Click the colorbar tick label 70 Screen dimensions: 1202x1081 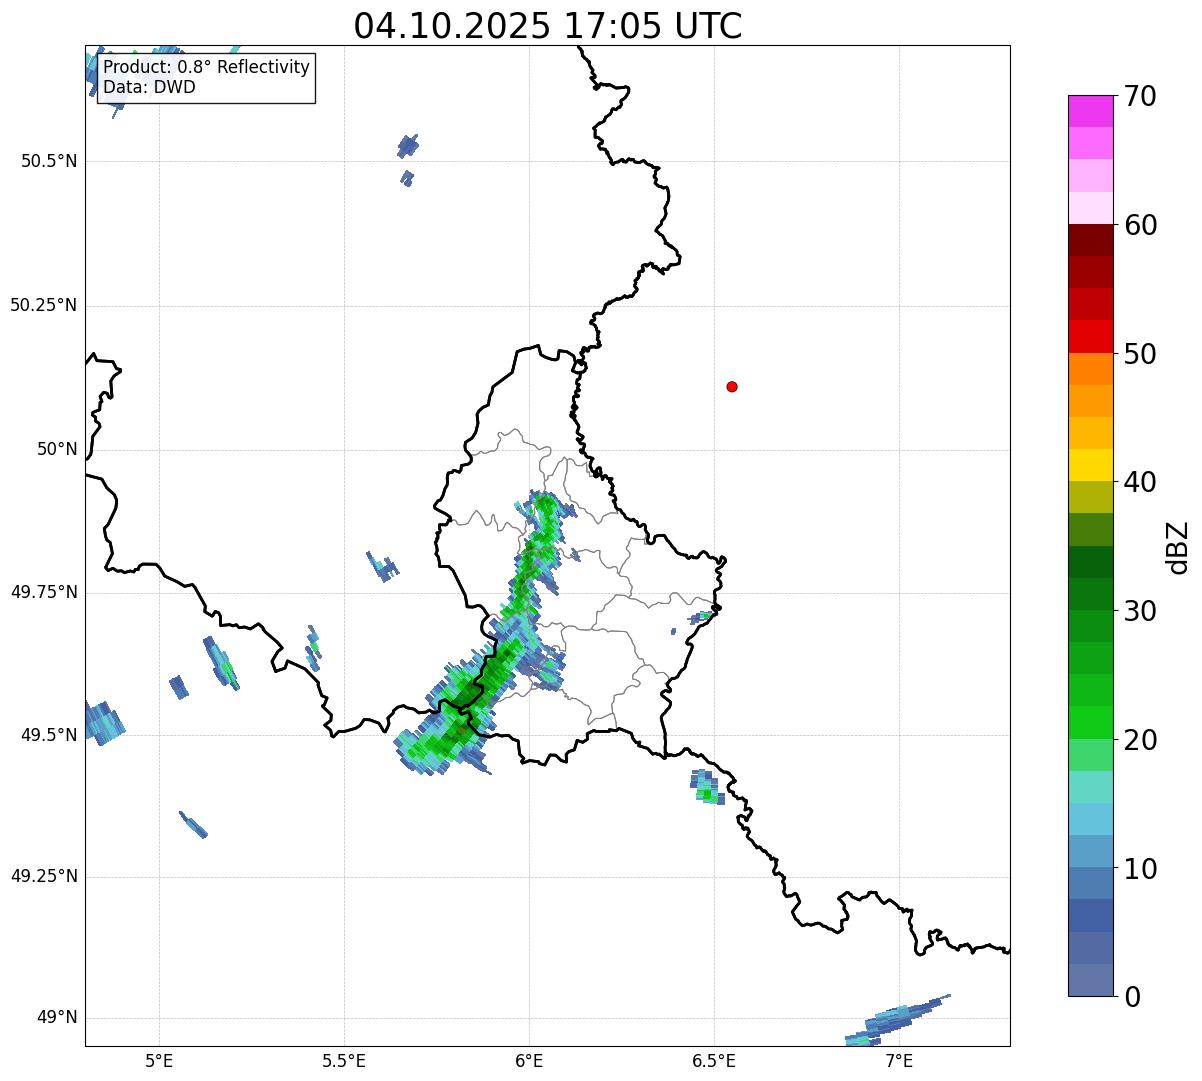(x=1140, y=96)
